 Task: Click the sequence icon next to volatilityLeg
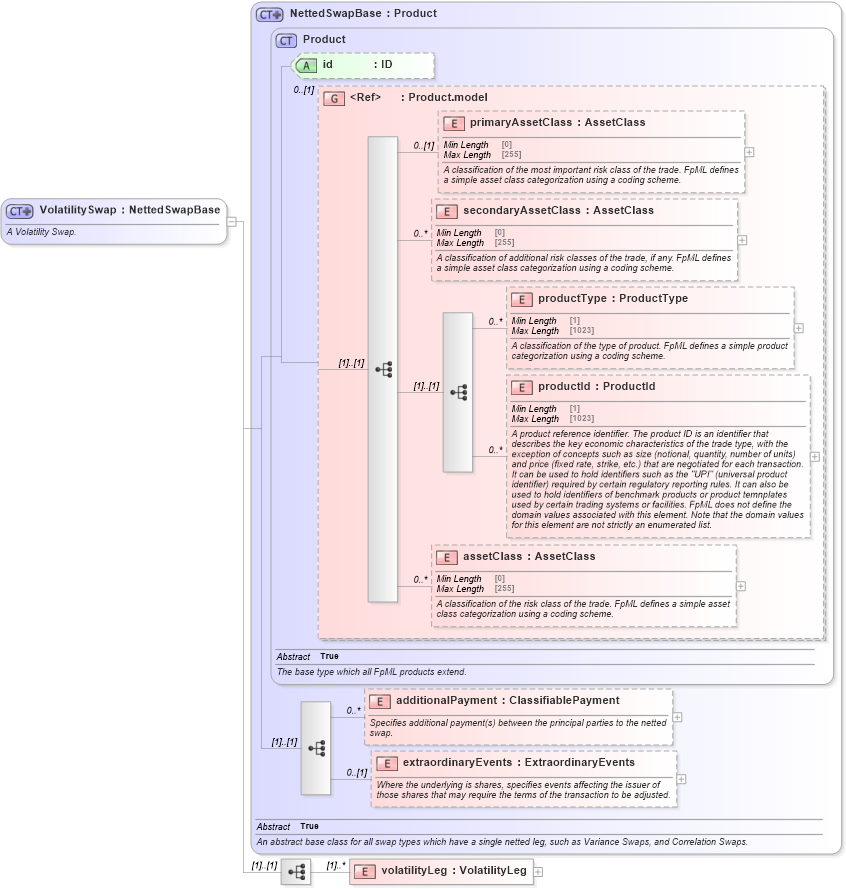(296, 871)
